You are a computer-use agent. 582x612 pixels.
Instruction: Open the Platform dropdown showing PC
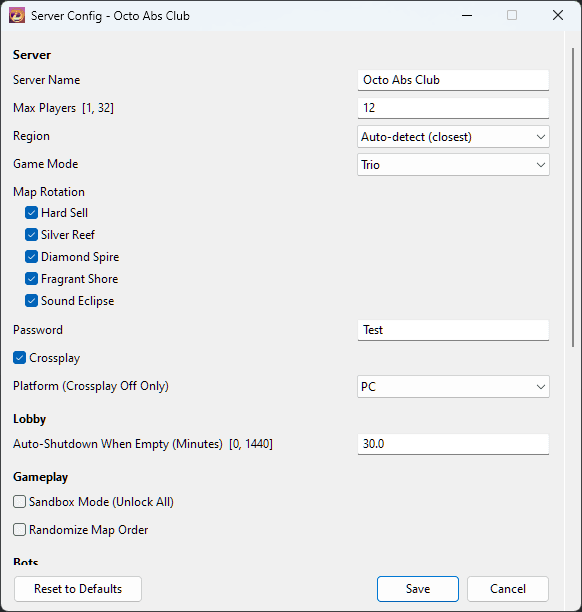point(453,386)
